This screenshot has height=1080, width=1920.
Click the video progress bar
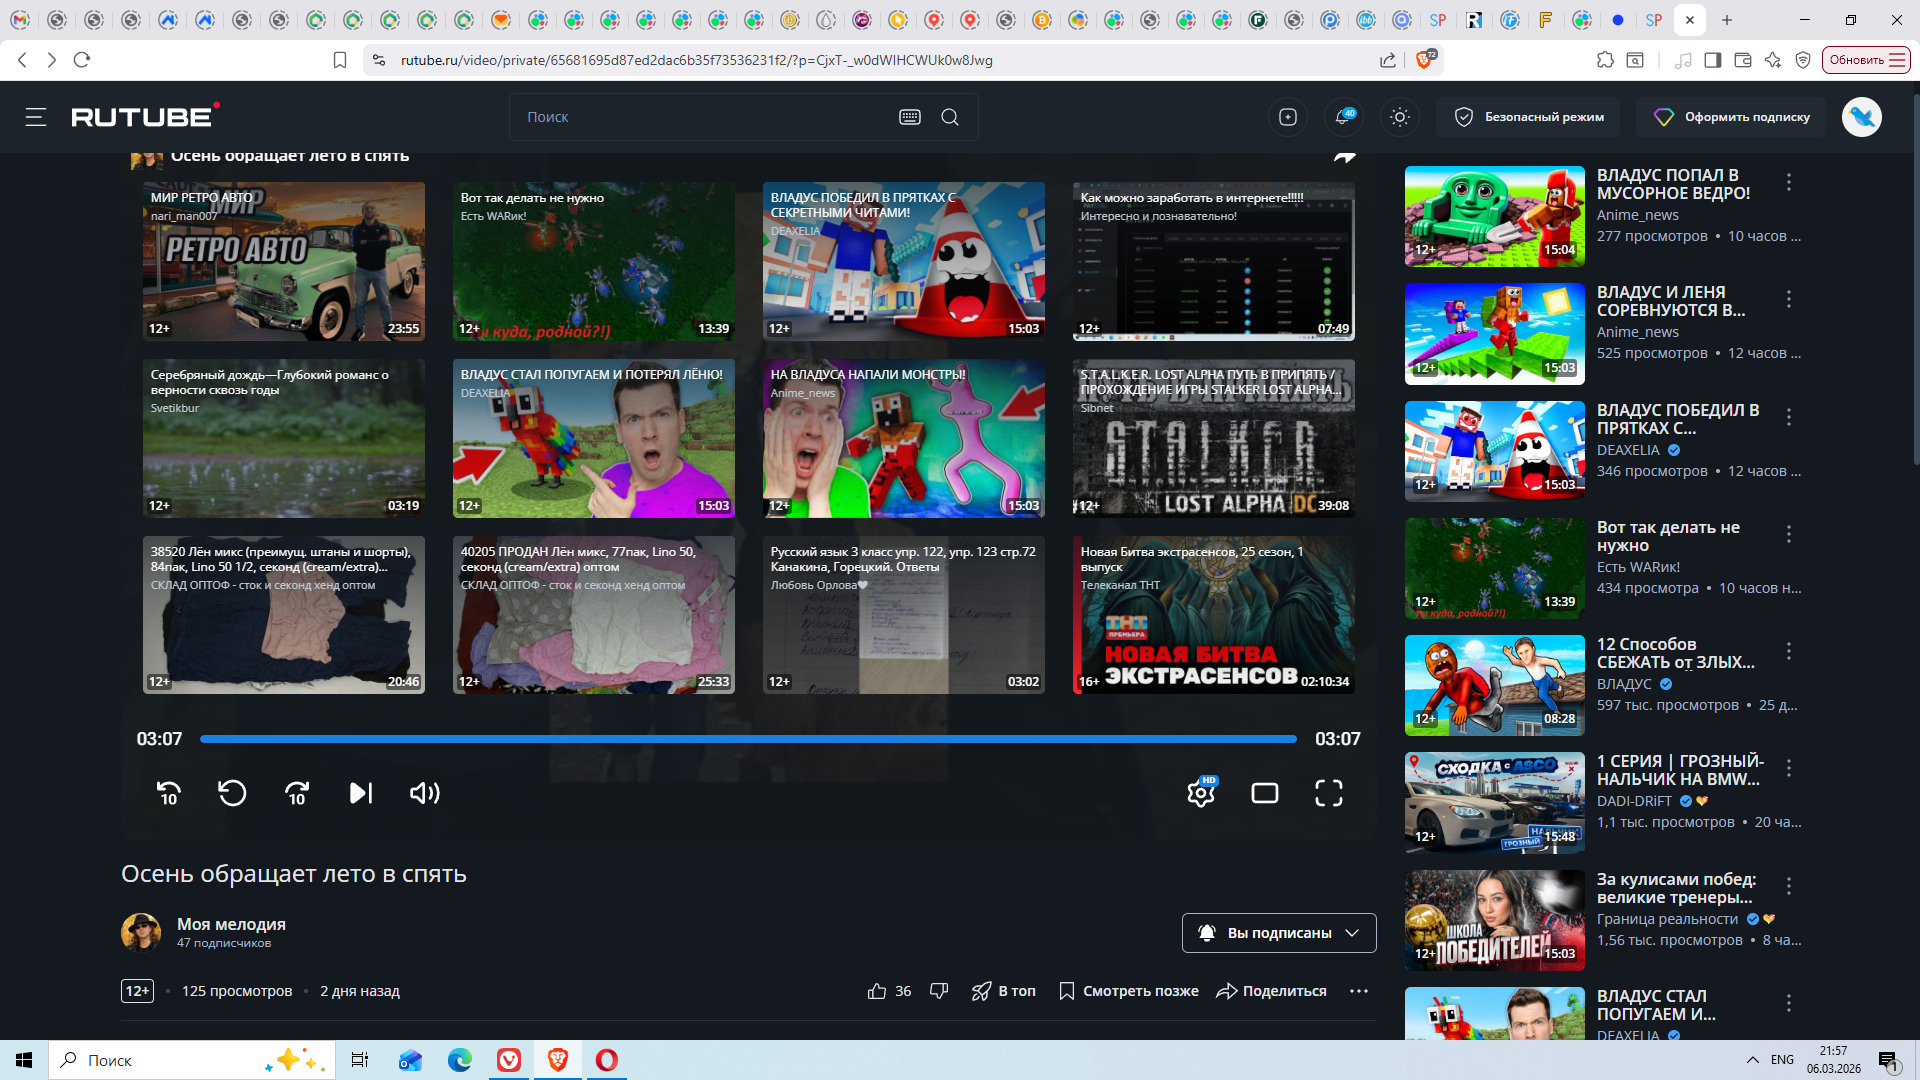748,739
